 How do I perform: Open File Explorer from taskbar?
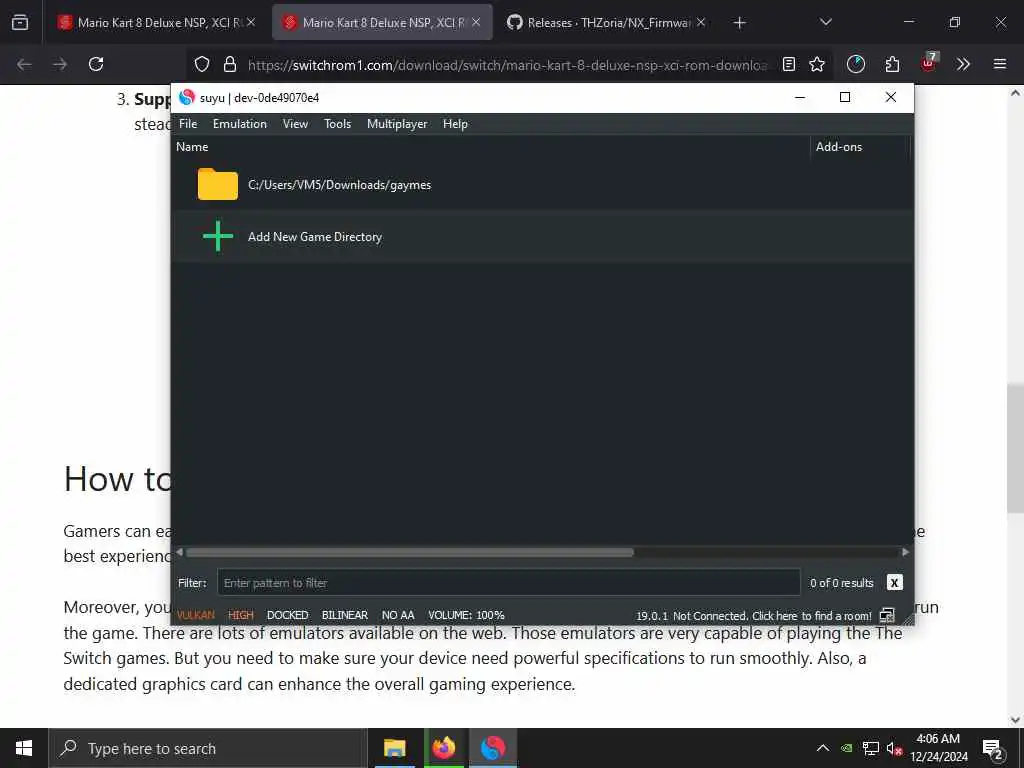(394, 748)
